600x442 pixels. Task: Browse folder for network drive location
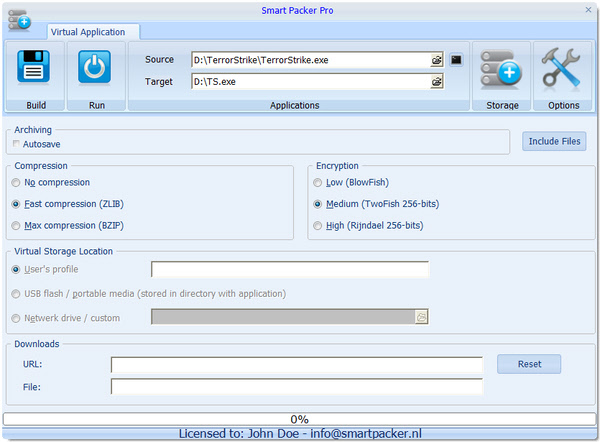click(421, 316)
